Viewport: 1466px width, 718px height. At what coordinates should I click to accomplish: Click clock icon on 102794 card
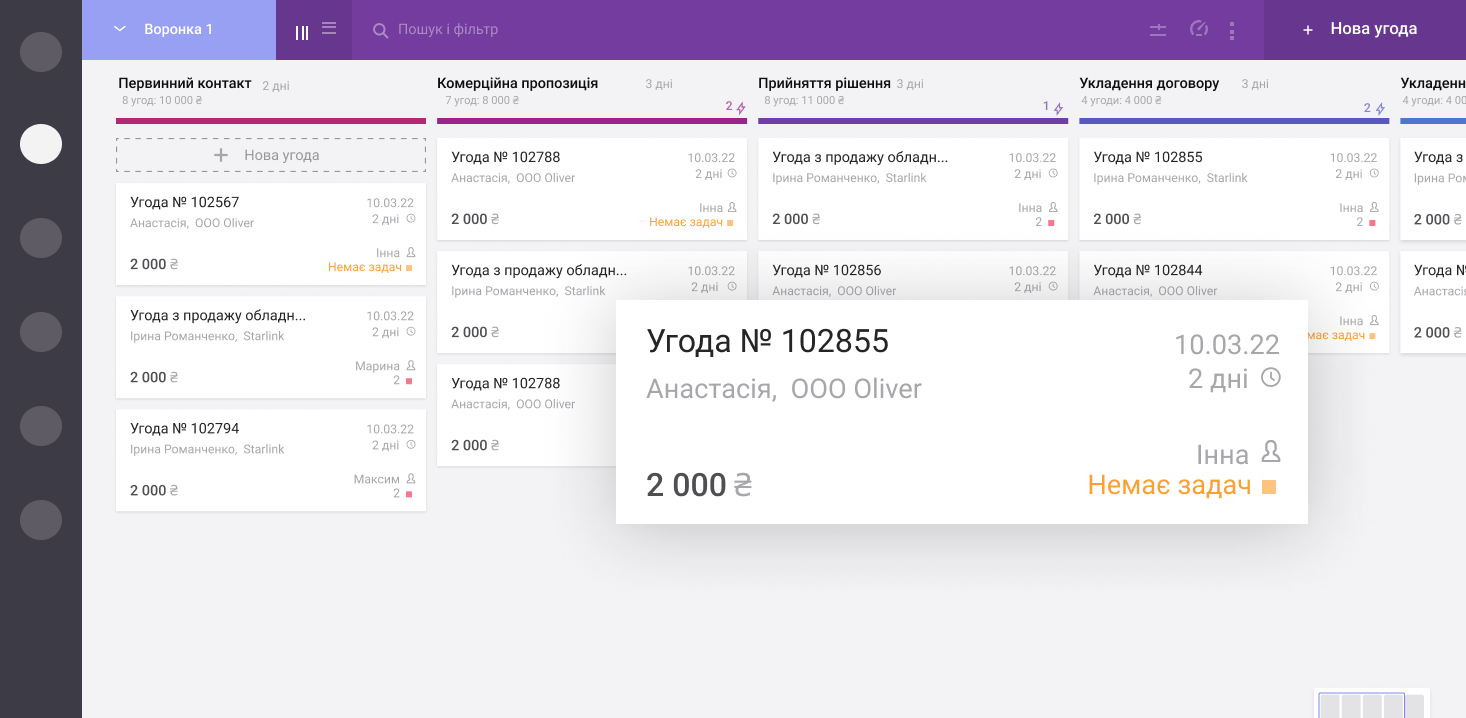pyautogui.click(x=410, y=445)
